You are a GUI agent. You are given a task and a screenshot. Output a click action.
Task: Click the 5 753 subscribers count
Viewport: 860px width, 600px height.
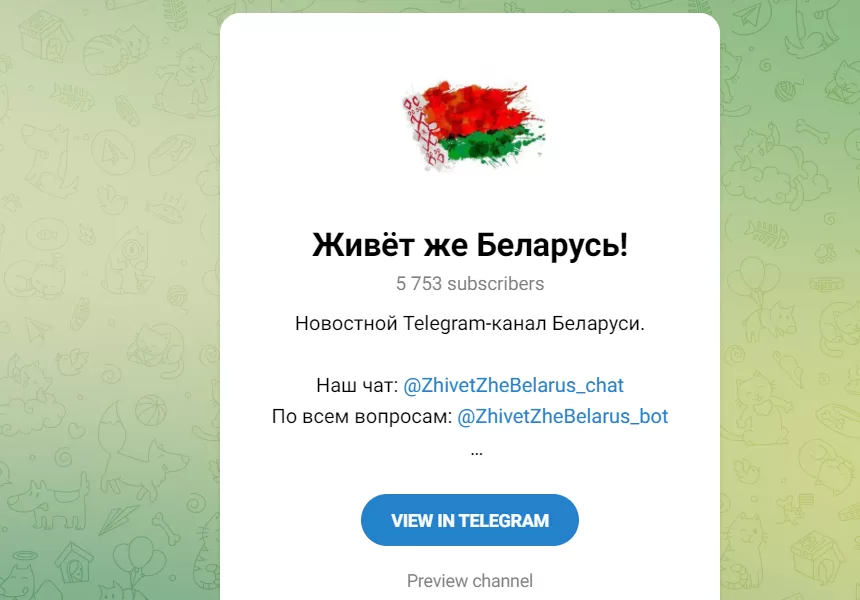point(470,284)
